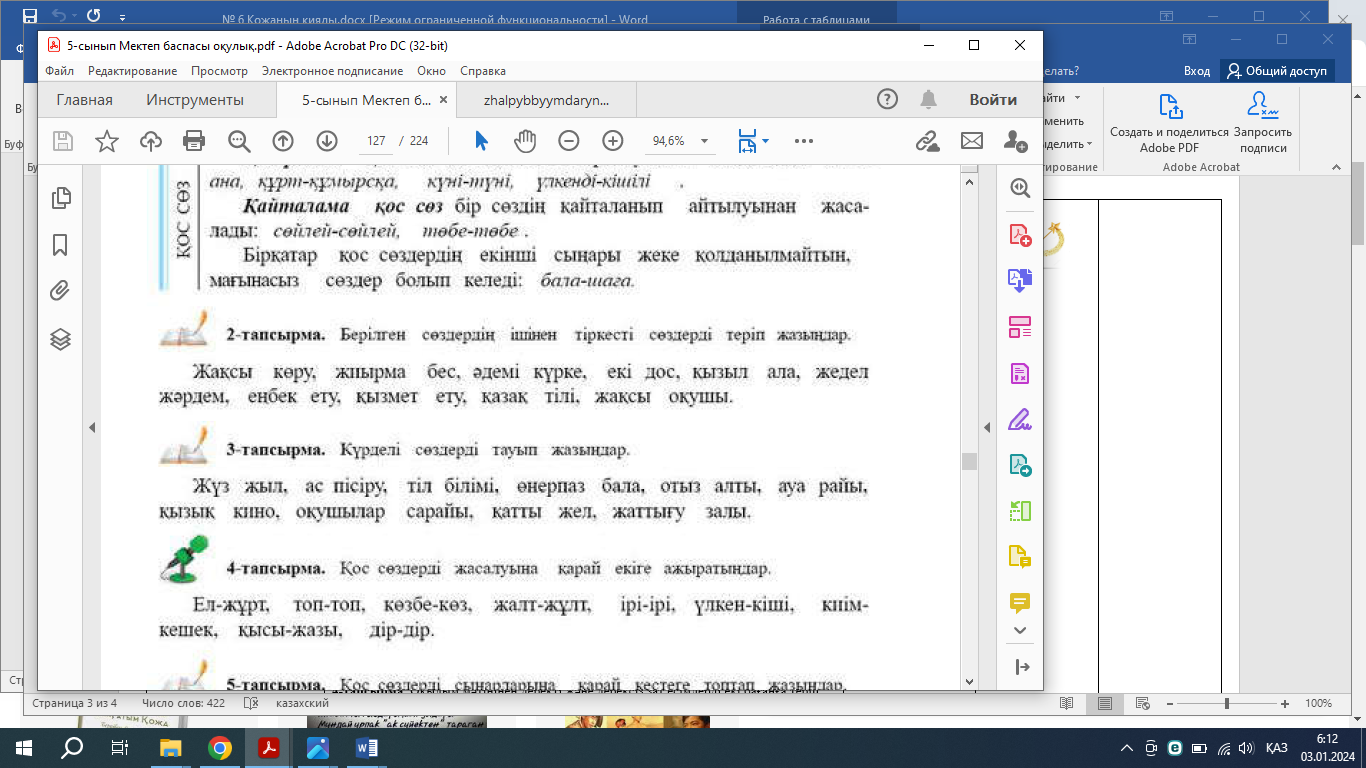Screen dimensions: 1366x768
Task: Click Общий доступ button in Word
Action: point(1277,71)
